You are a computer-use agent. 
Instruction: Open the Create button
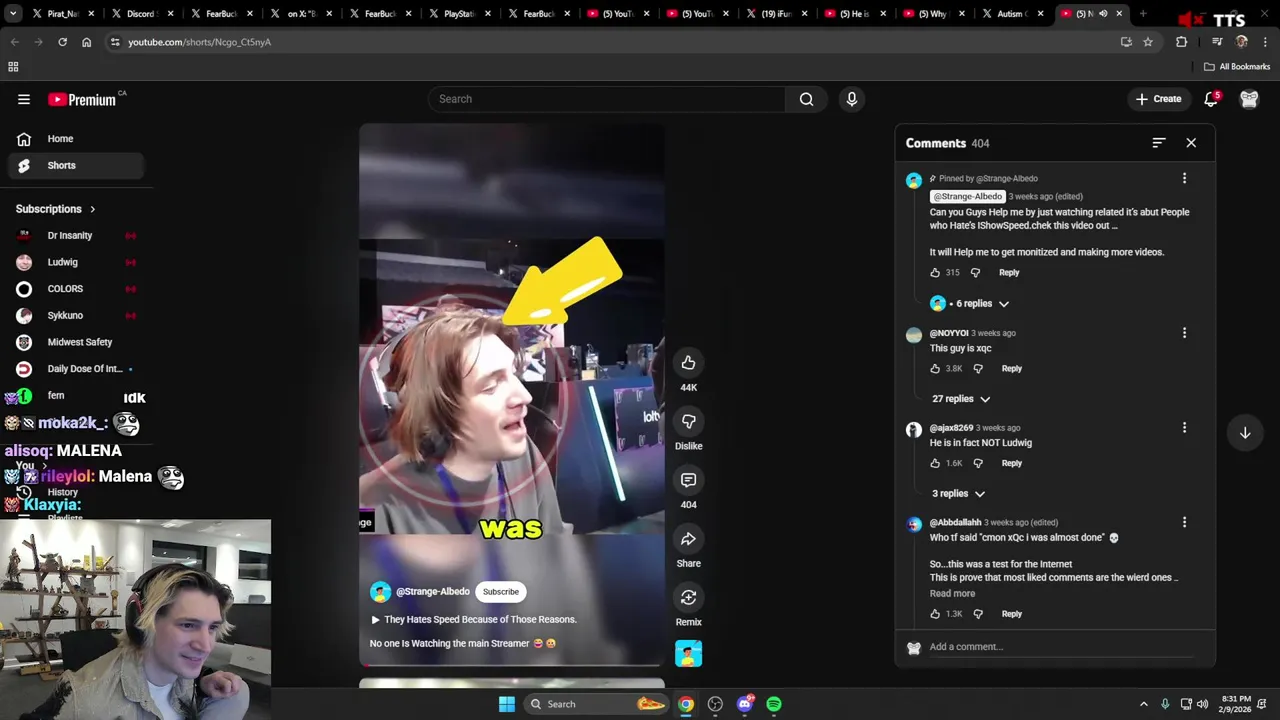coord(1158,99)
